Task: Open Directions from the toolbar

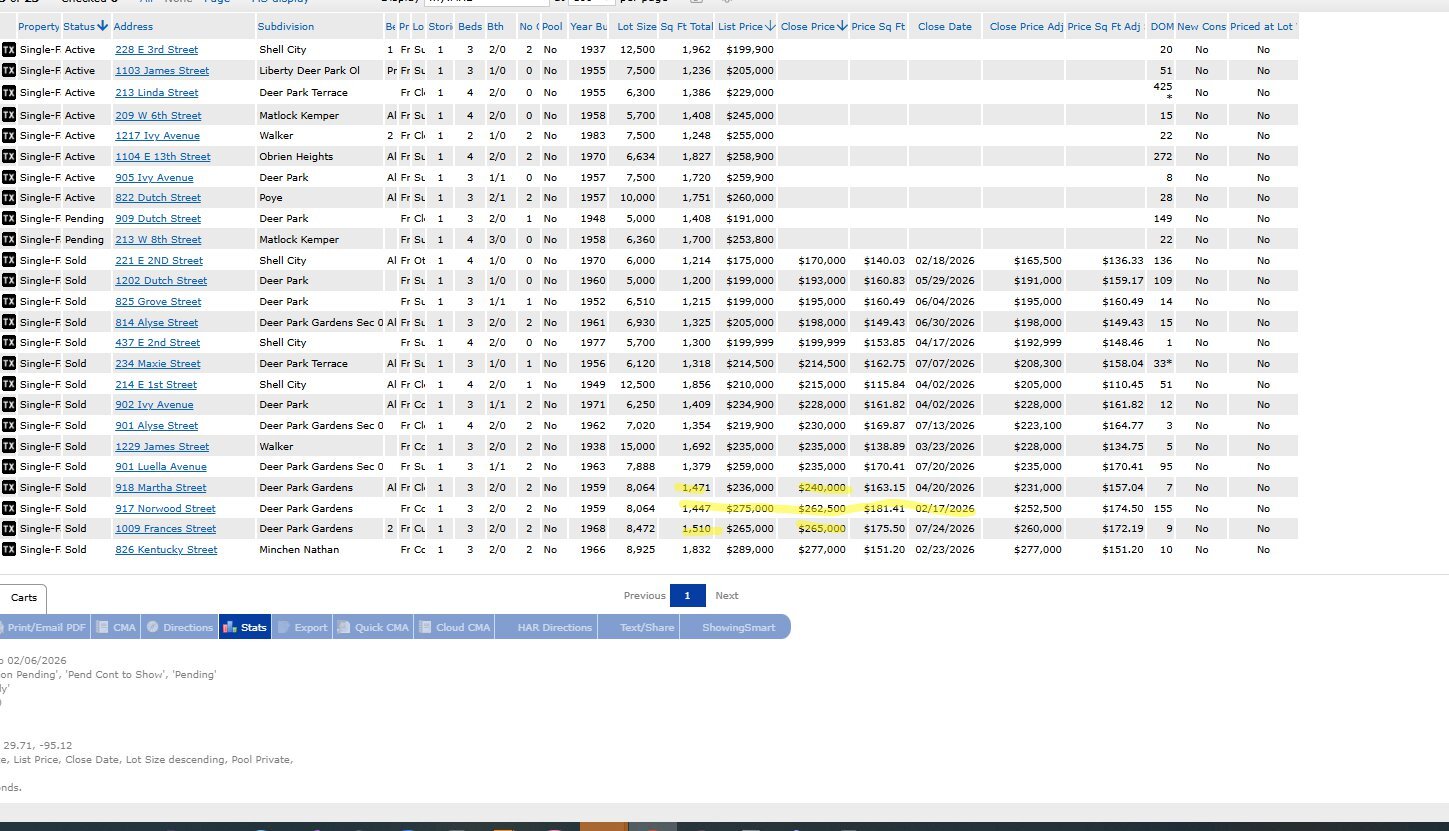Action: coord(179,627)
